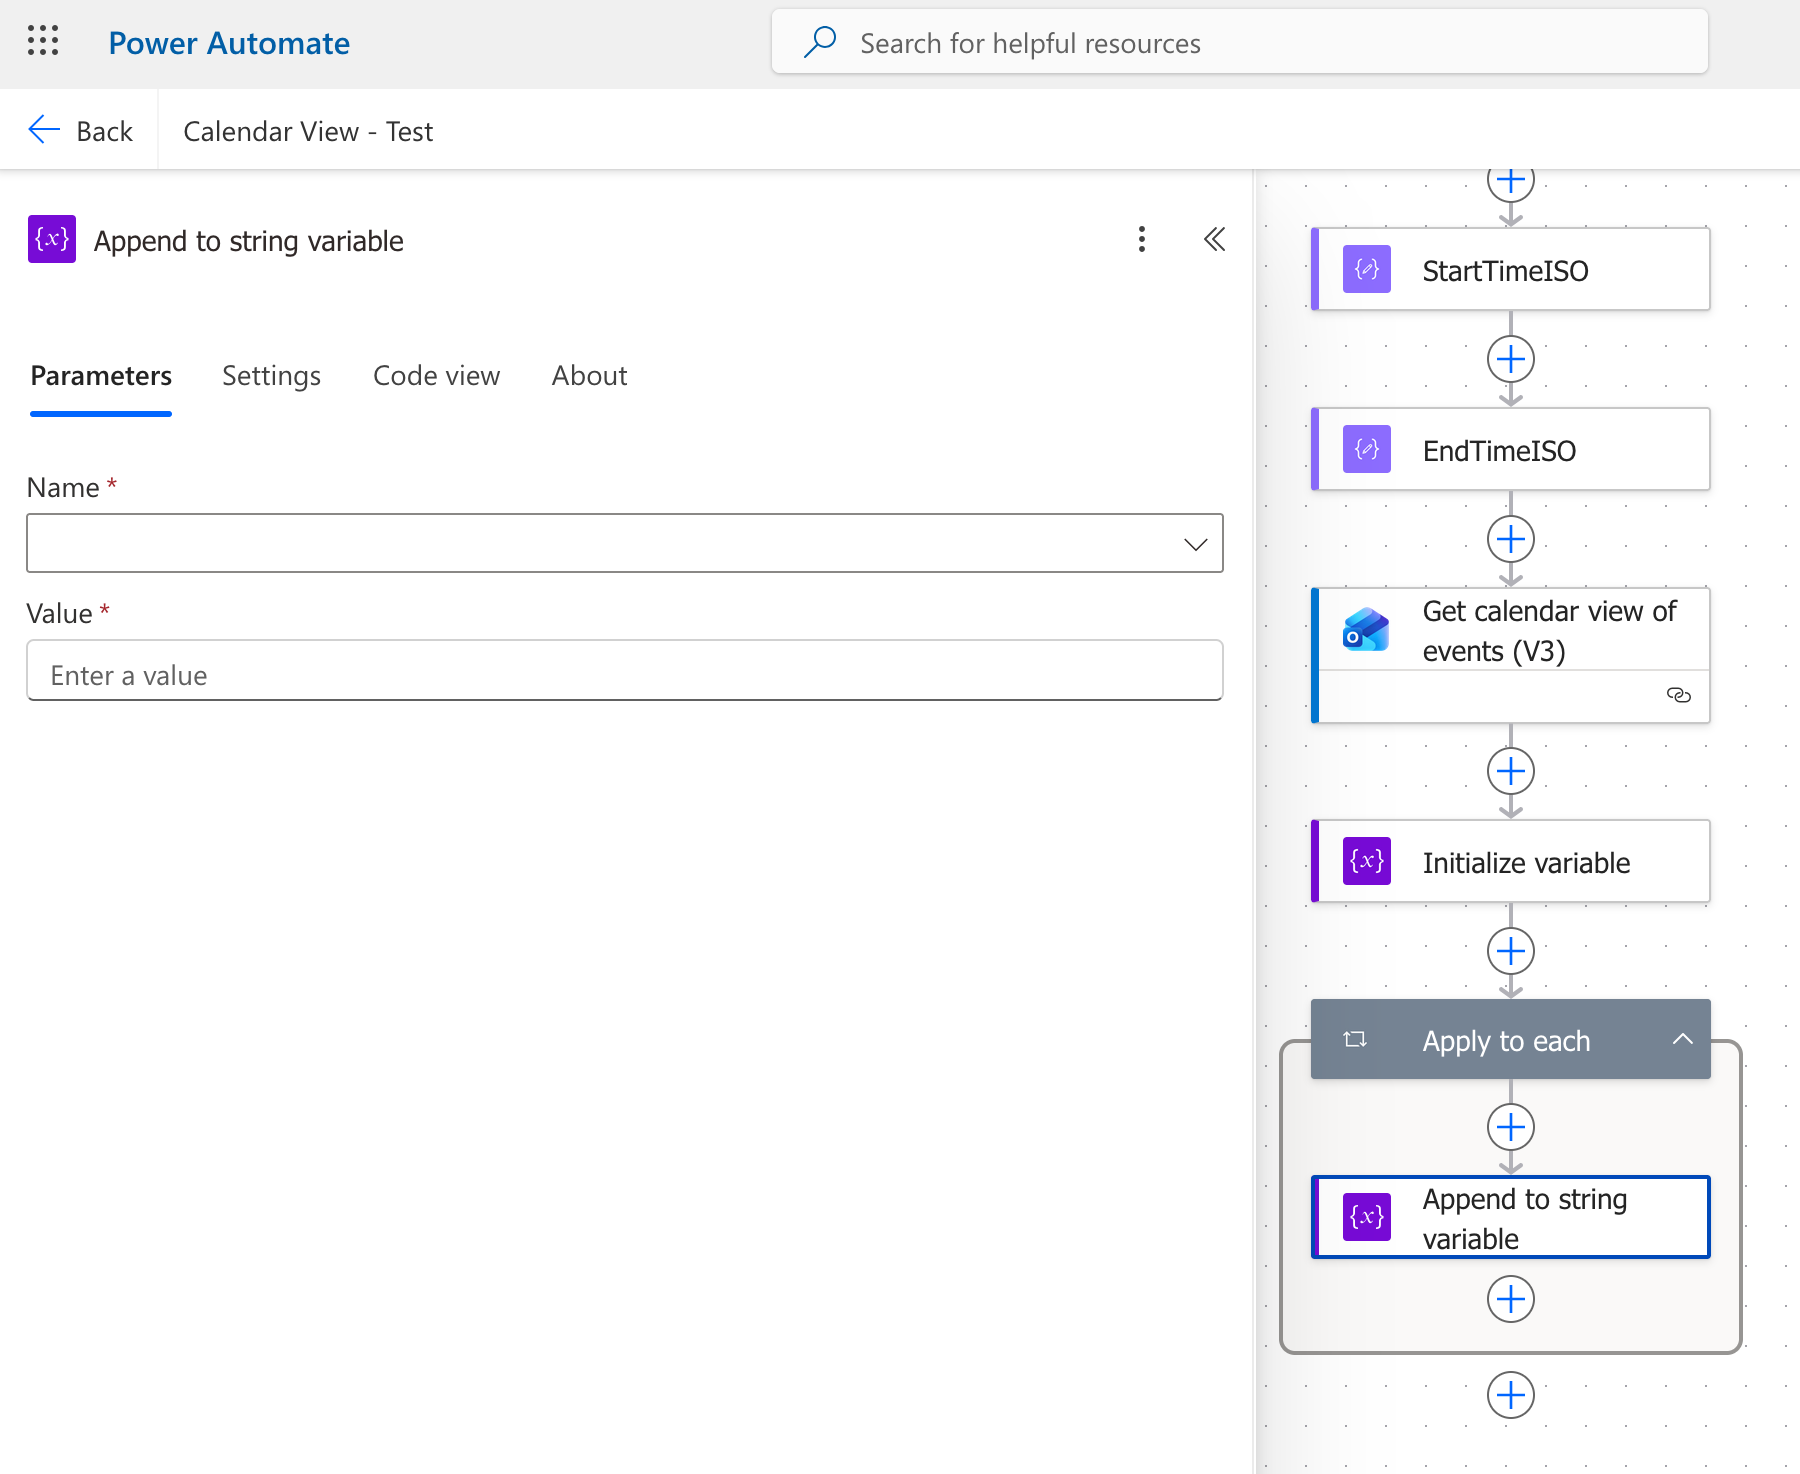1800x1474 pixels.
Task: Add step after Initialize variable
Action: pos(1511,951)
